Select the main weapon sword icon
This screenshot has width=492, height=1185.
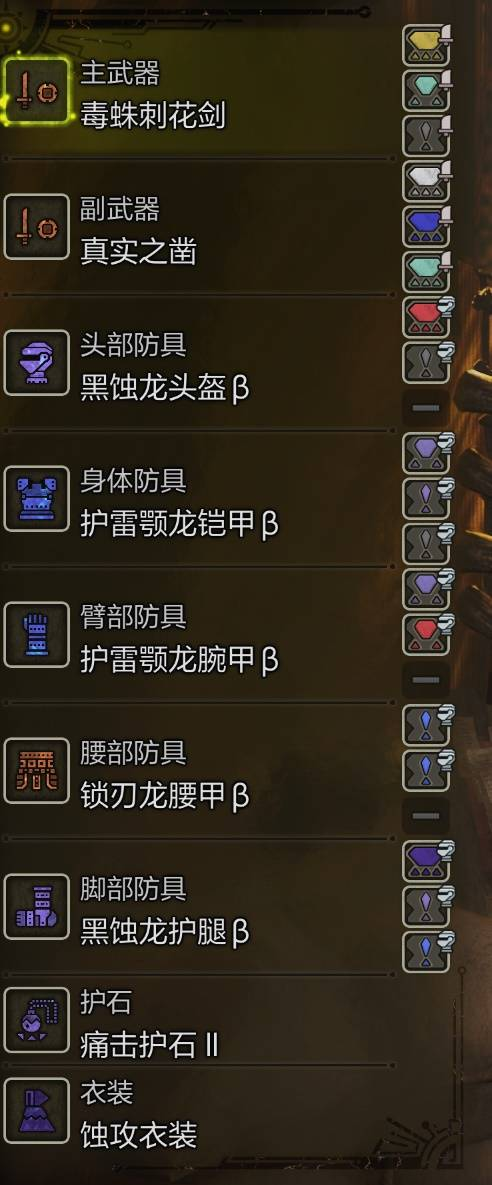[x=36, y=91]
